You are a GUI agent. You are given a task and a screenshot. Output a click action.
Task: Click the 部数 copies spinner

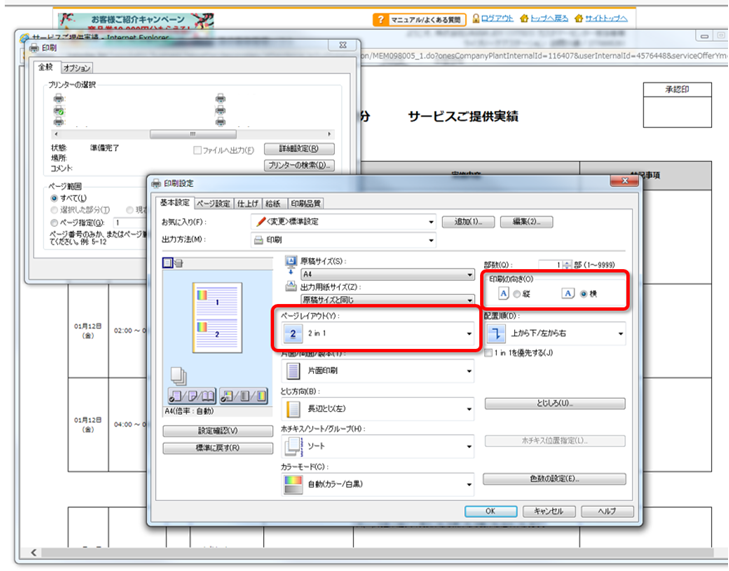coord(567,265)
